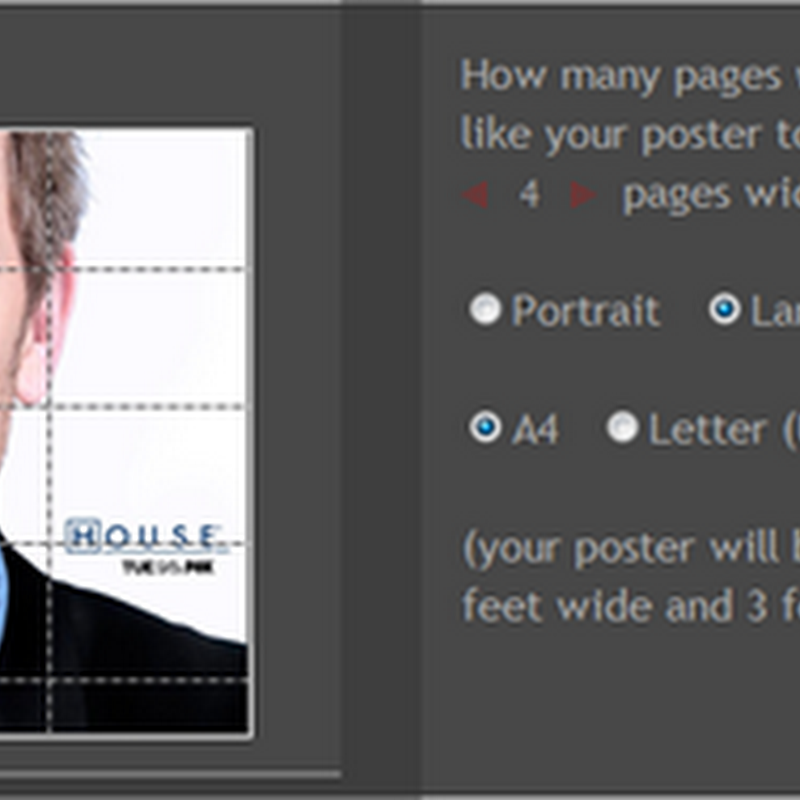Click the divider between preview and options

tap(381, 400)
